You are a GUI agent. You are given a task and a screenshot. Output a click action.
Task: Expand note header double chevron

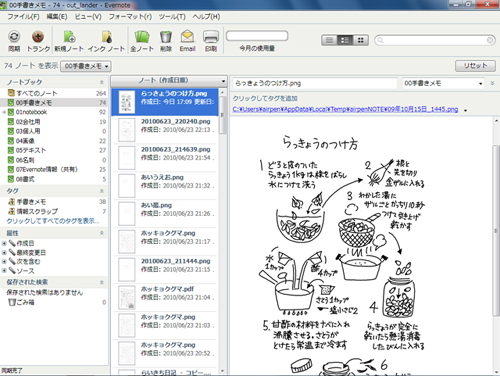[x=492, y=83]
